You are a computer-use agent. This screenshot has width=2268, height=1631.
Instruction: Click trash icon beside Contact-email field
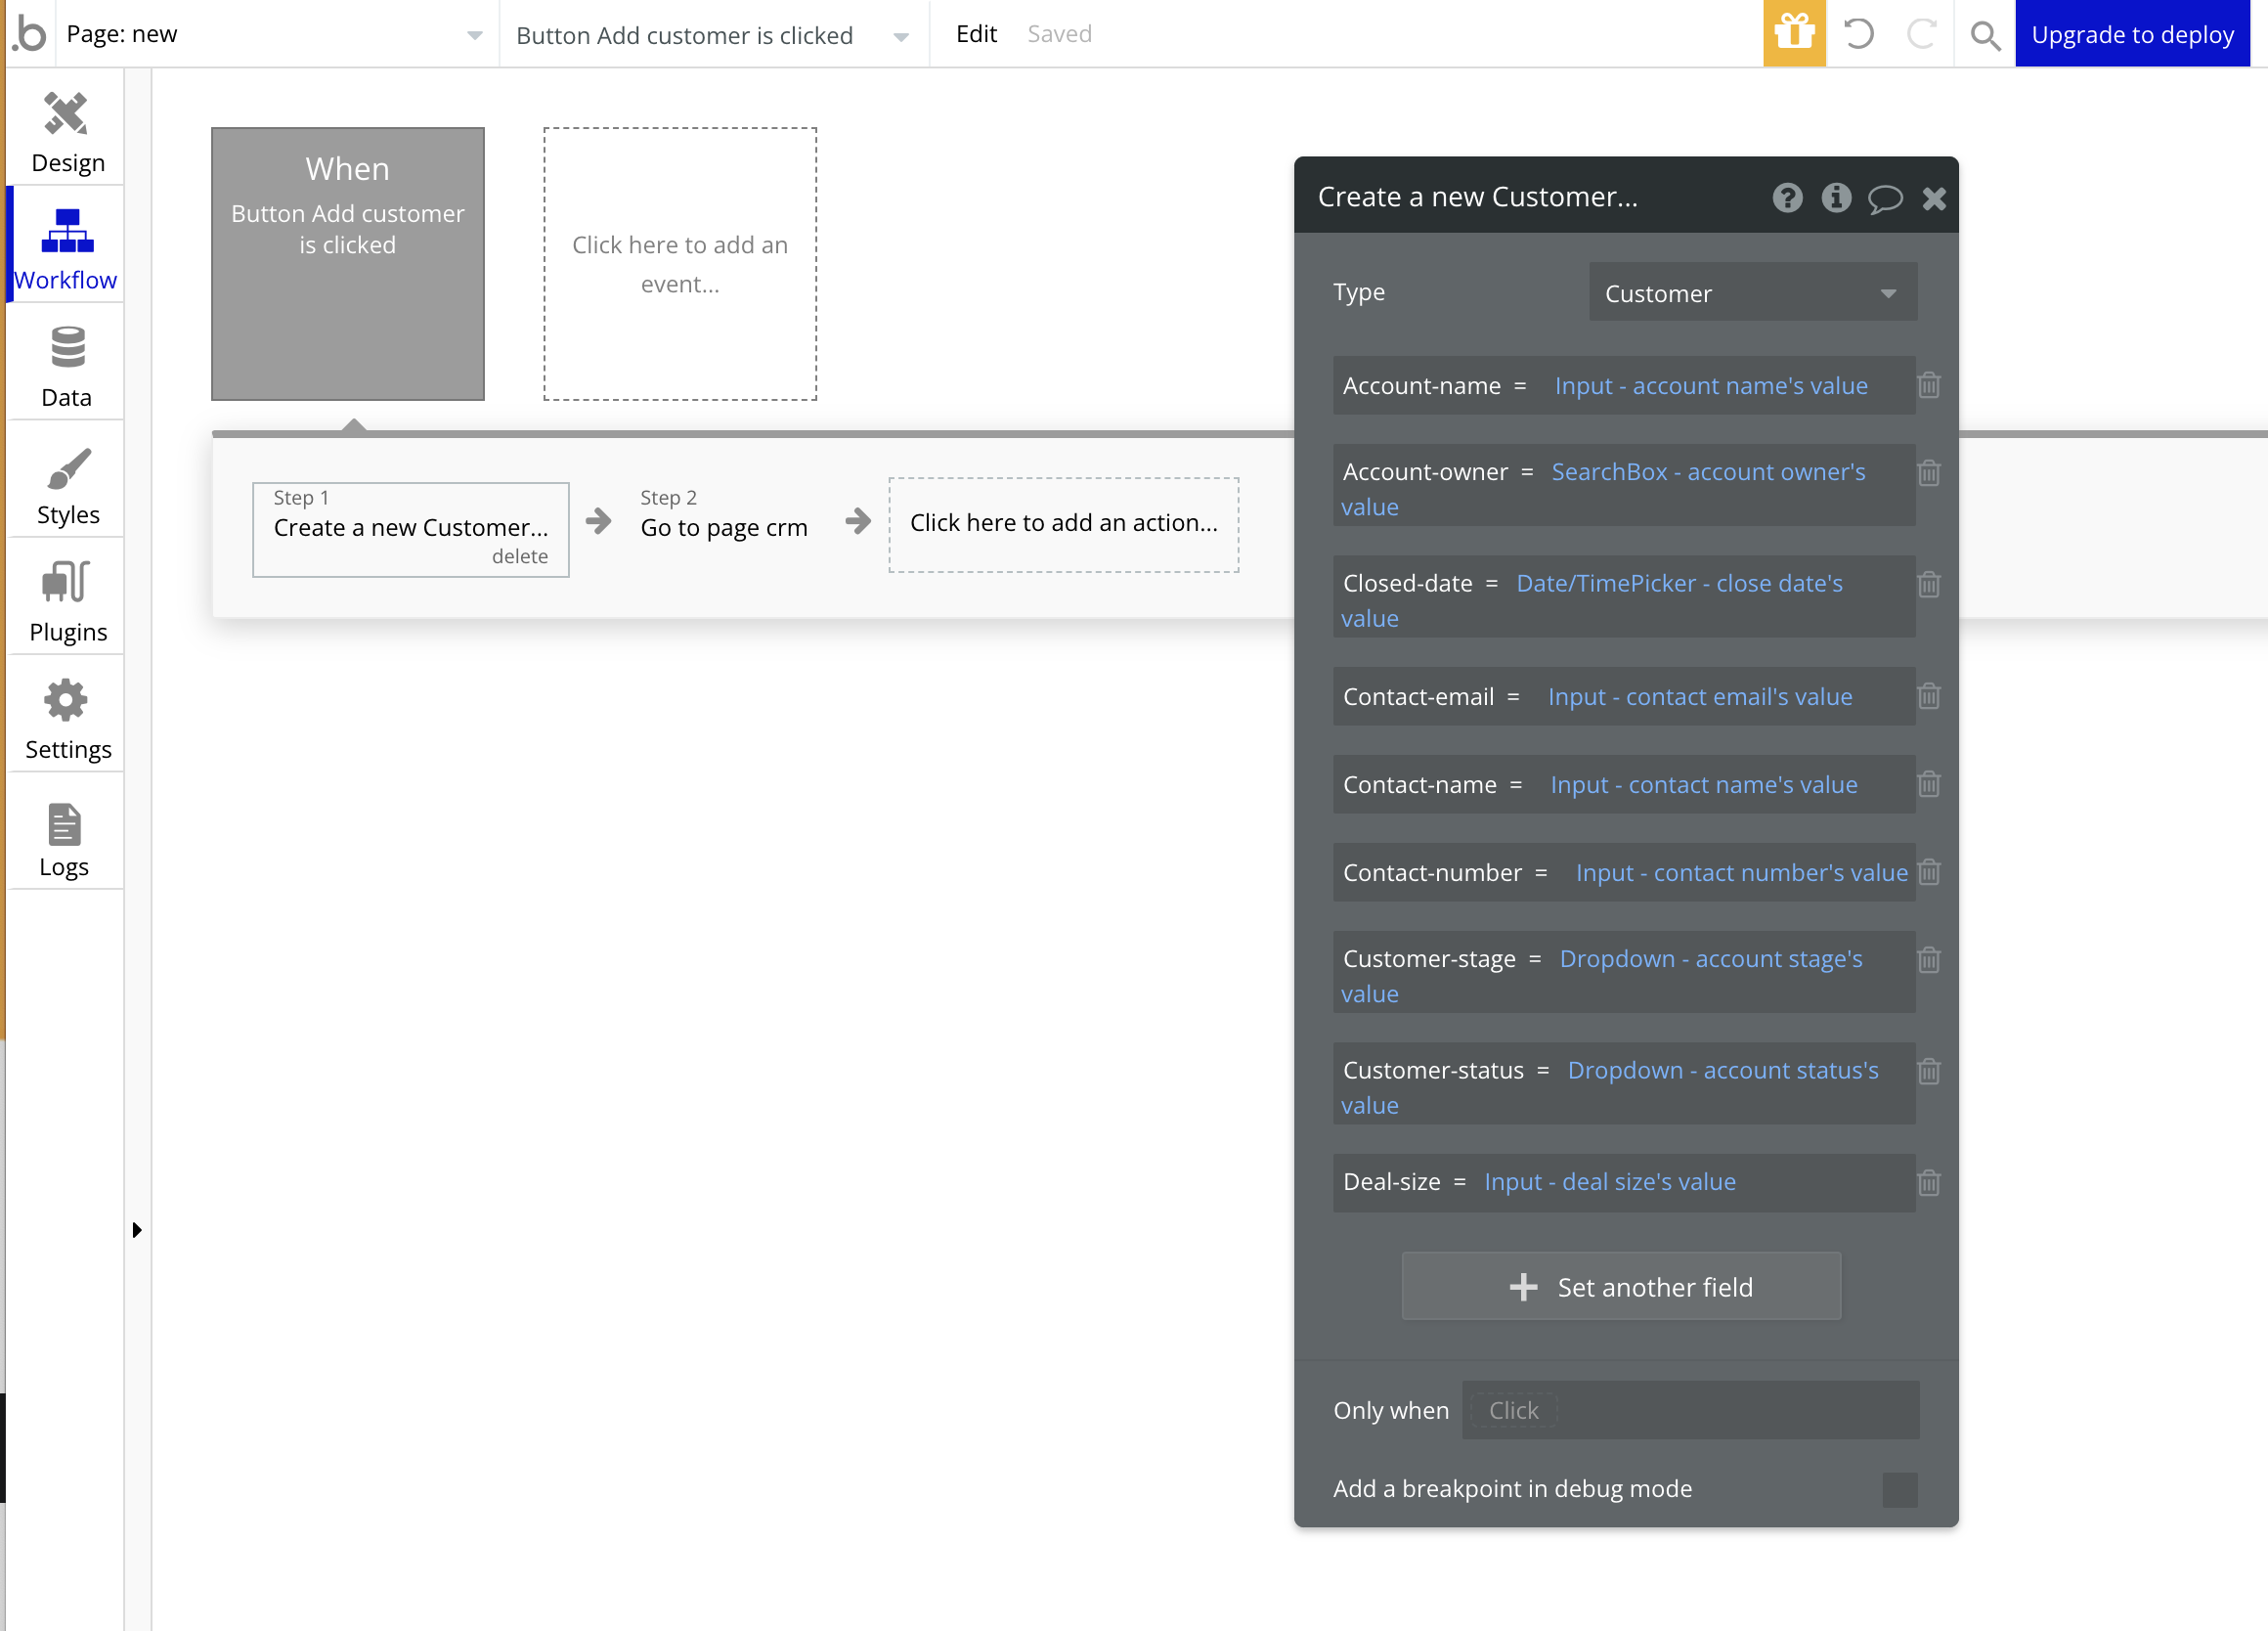point(1929,696)
